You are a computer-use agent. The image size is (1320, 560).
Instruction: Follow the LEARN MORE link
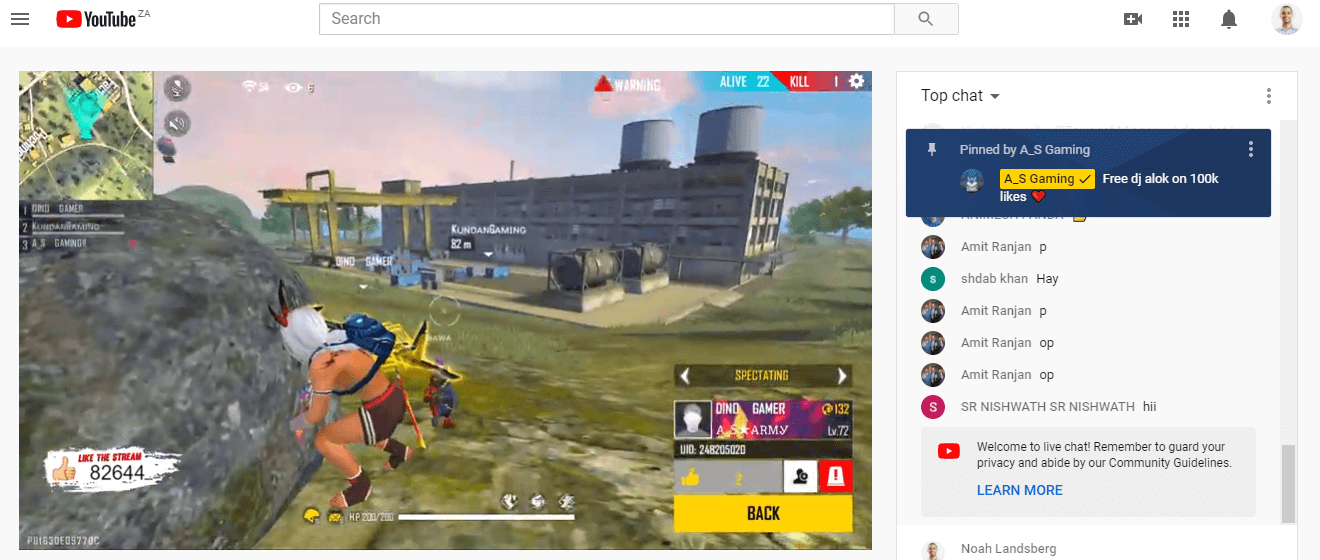pos(1019,490)
